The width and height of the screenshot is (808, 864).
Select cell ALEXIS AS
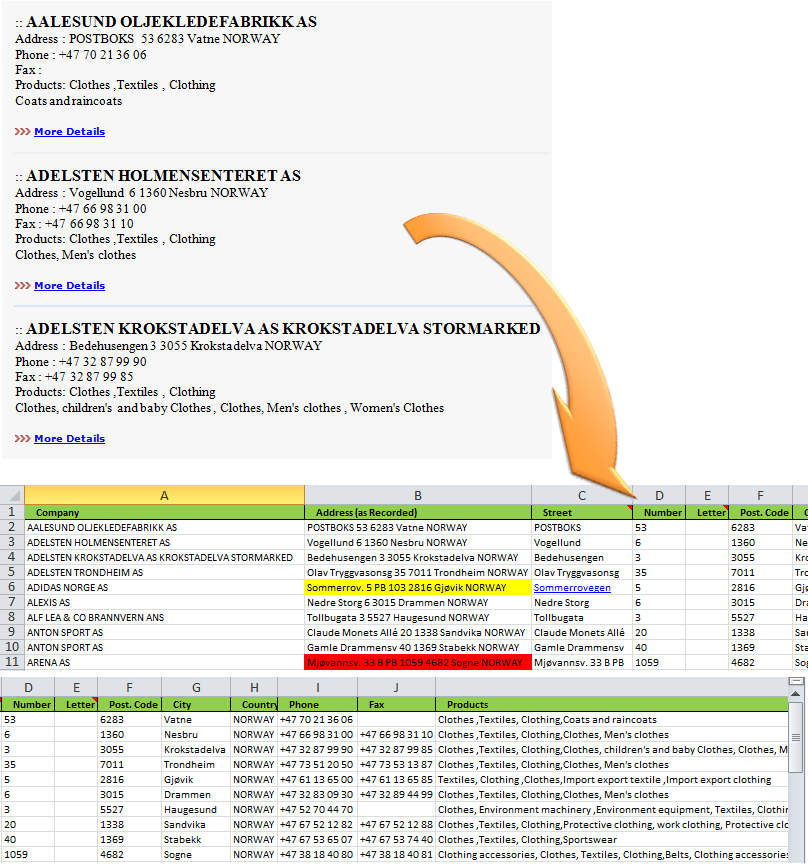click(164, 602)
